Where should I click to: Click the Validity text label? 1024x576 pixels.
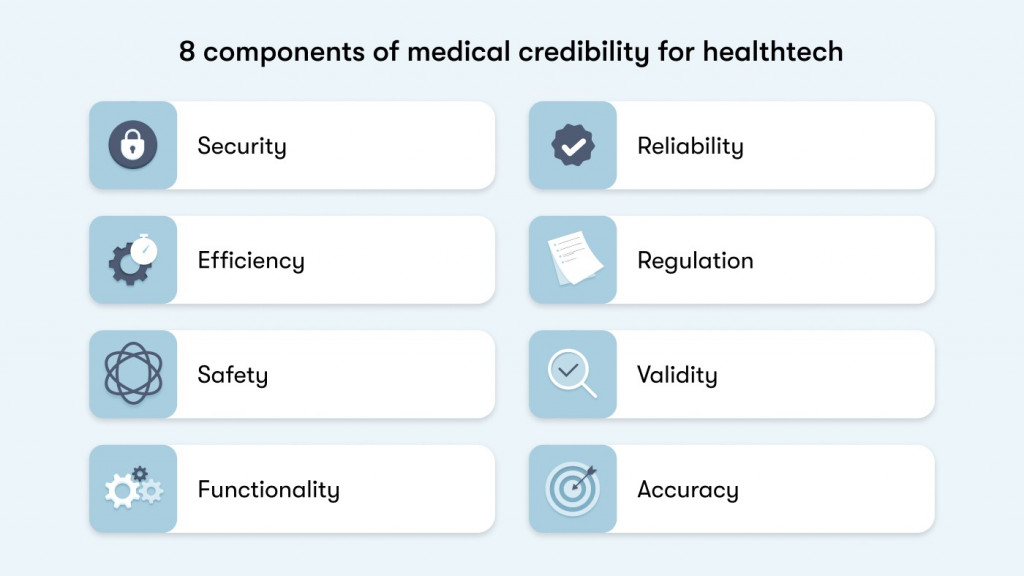click(x=677, y=375)
